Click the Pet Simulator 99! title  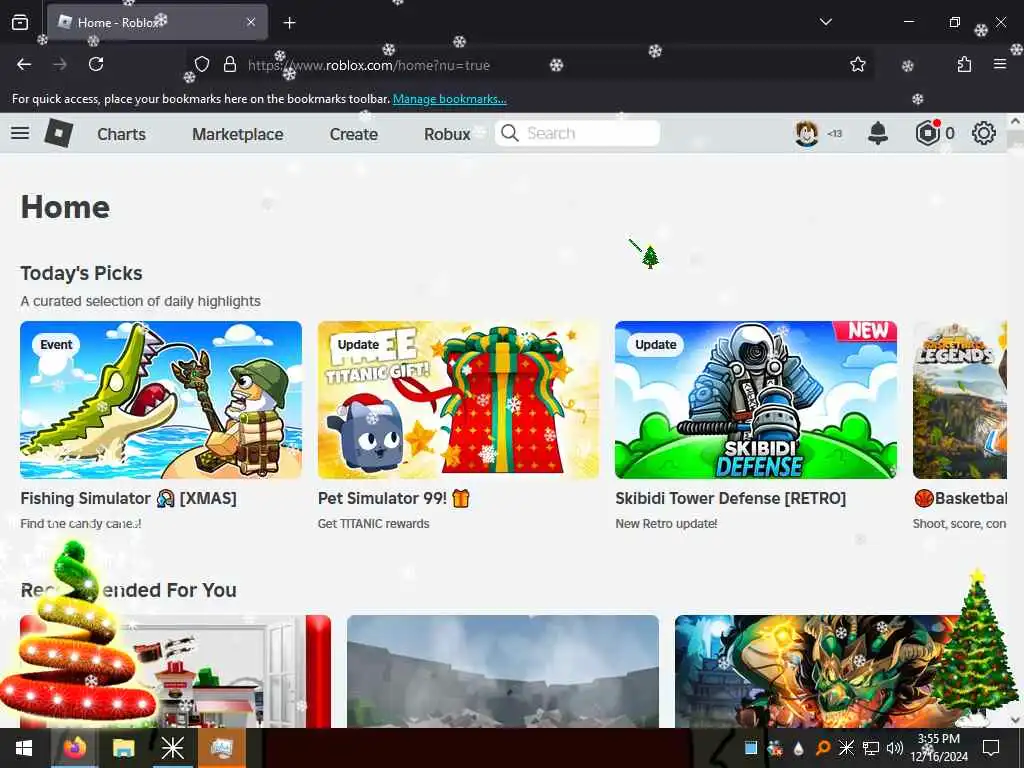[394, 498]
